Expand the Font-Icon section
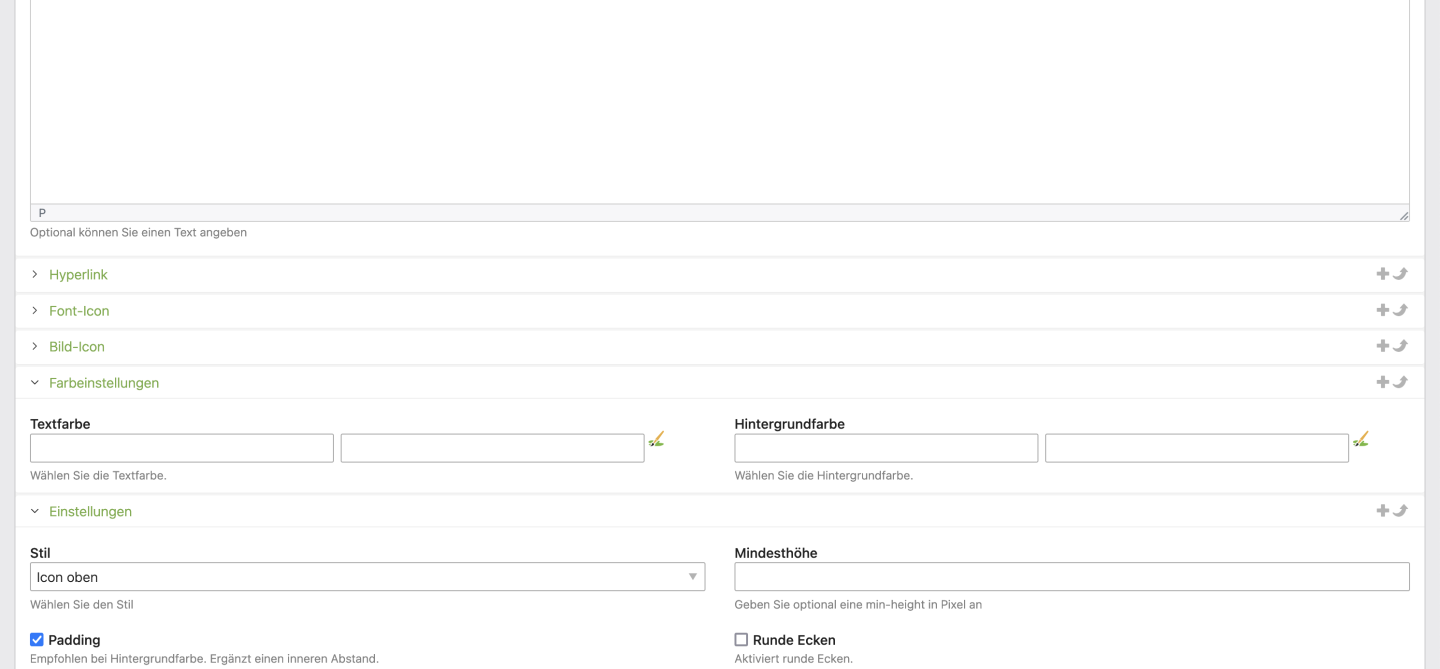Image resolution: width=1440 pixels, height=669 pixels. pos(79,311)
